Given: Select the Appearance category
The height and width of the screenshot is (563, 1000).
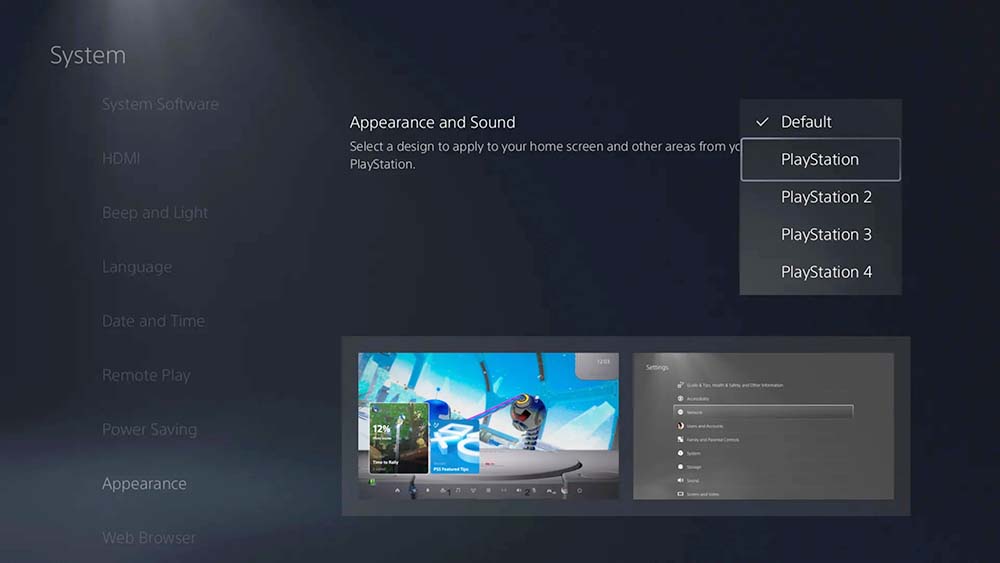Looking at the screenshot, I should tap(145, 483).
